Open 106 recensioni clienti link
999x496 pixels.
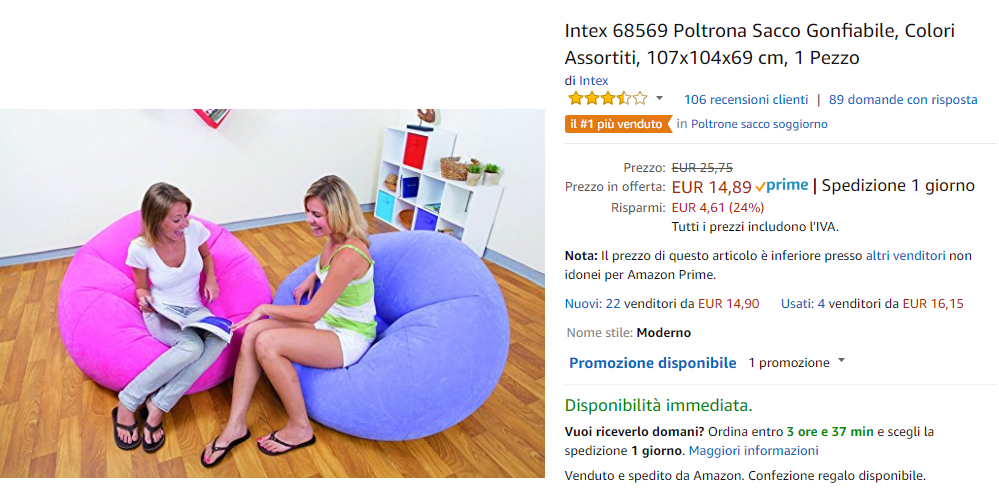tap(745, 99)
